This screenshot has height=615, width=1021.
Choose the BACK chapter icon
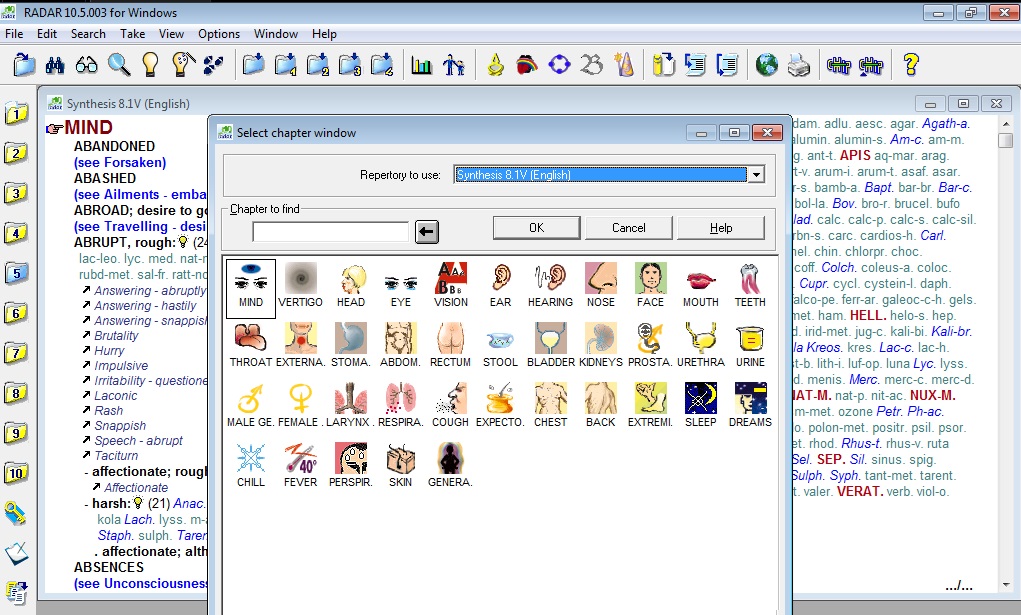pos(600,407)
